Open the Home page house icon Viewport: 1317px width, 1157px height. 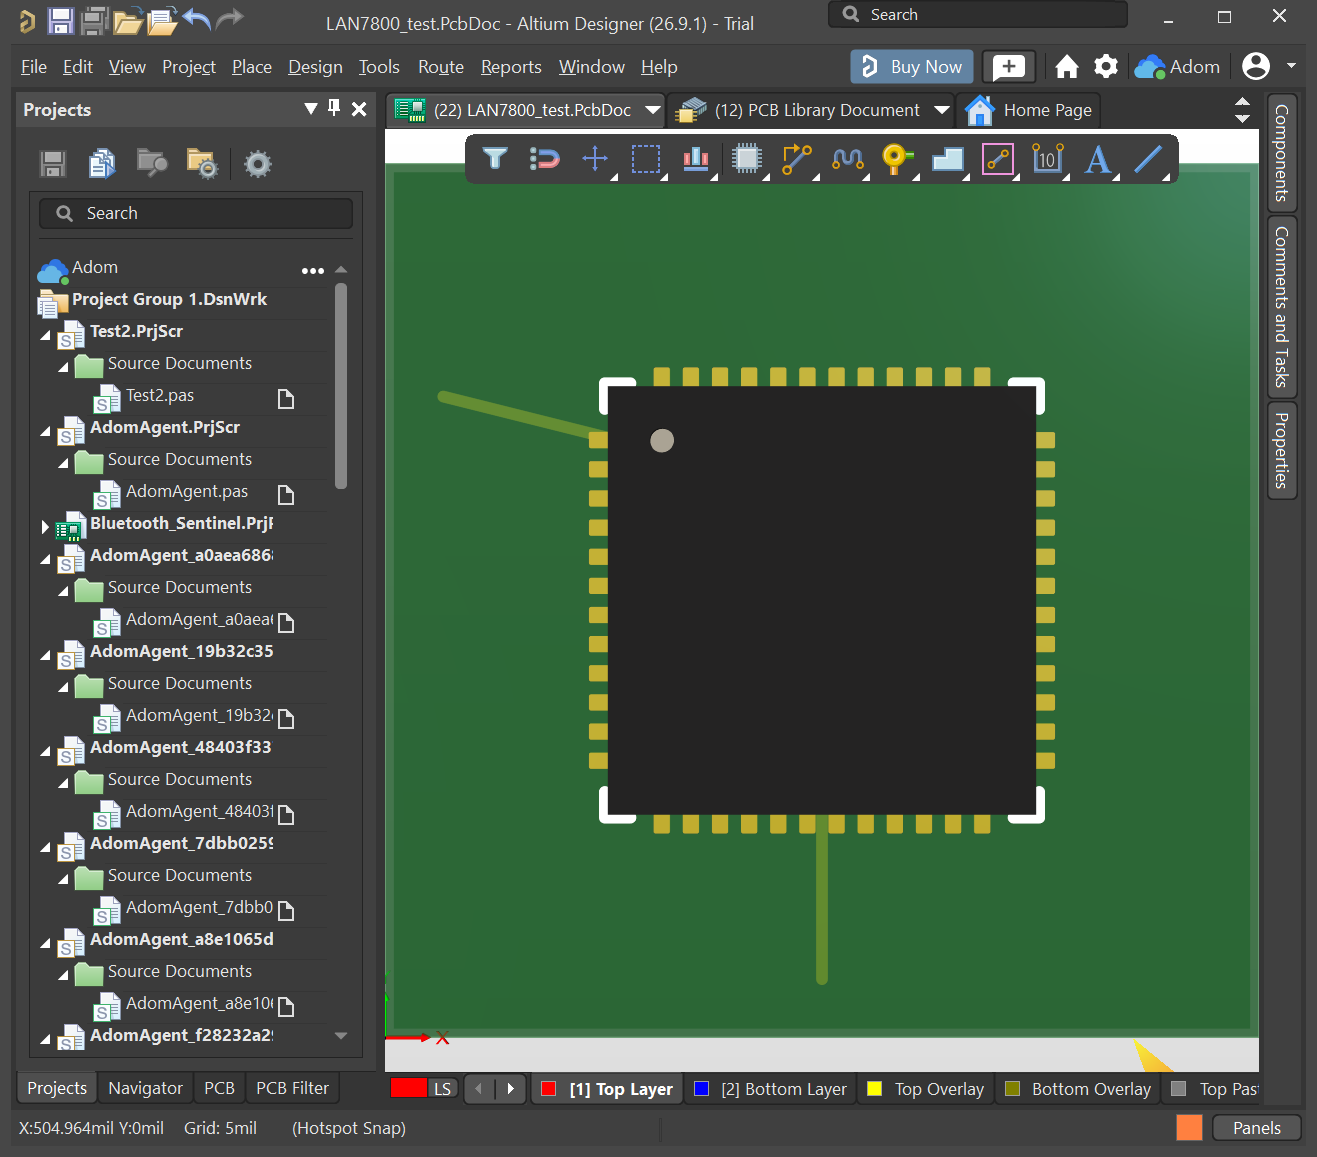(1067, 67)
